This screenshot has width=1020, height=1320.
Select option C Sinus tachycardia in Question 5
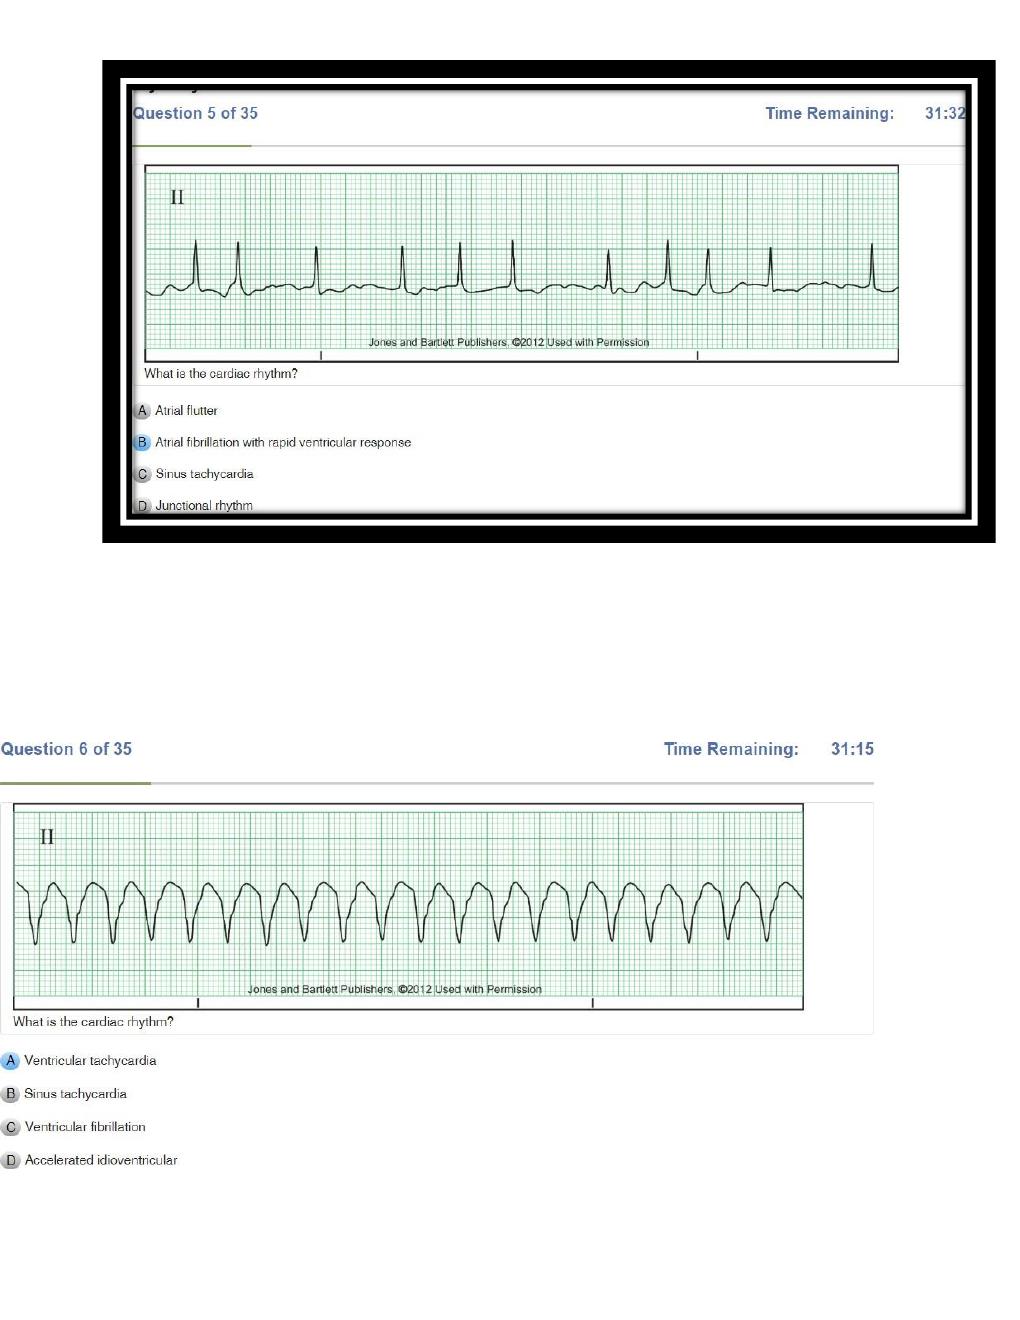tap(194, 474)
